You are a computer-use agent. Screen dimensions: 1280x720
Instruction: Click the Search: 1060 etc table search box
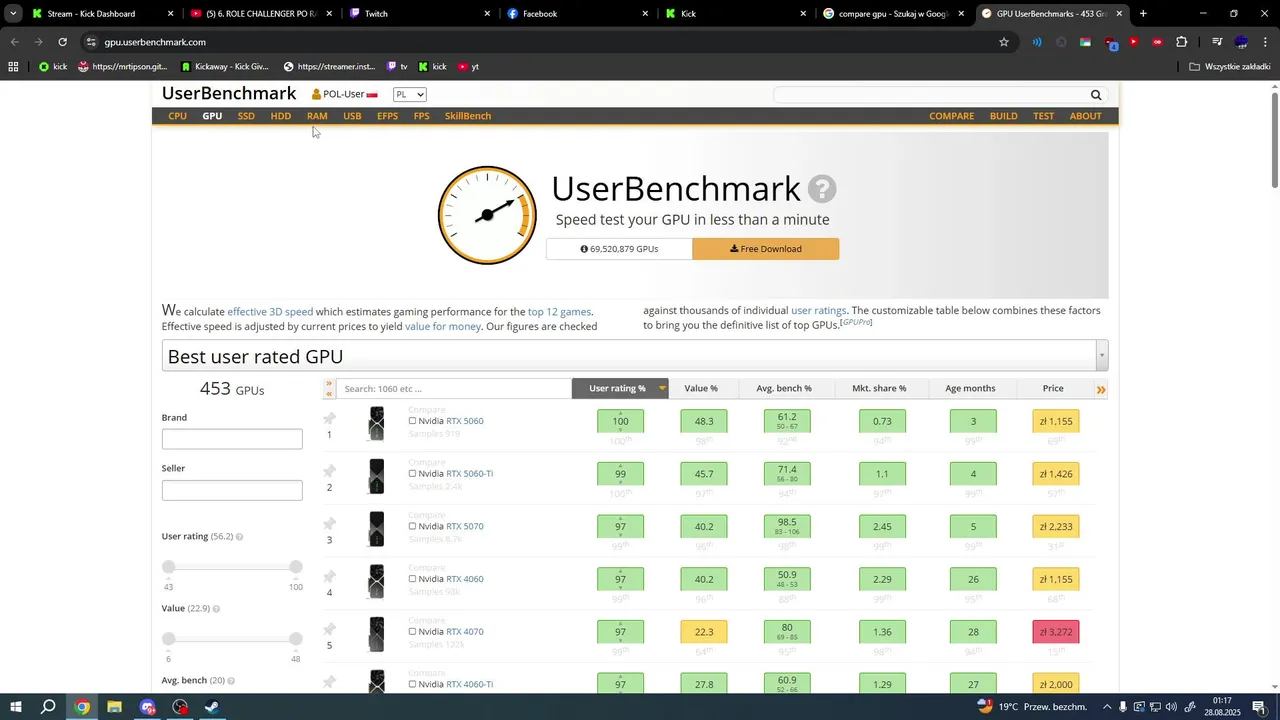pos(453,389)
